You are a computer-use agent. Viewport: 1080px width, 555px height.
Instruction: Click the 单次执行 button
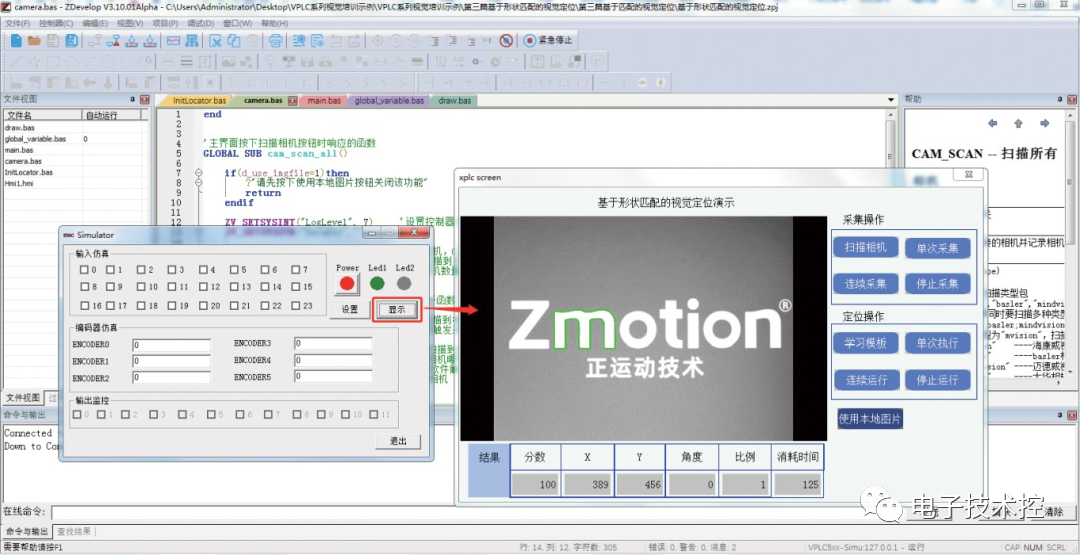pyautogui.click(x=938, y=343)
